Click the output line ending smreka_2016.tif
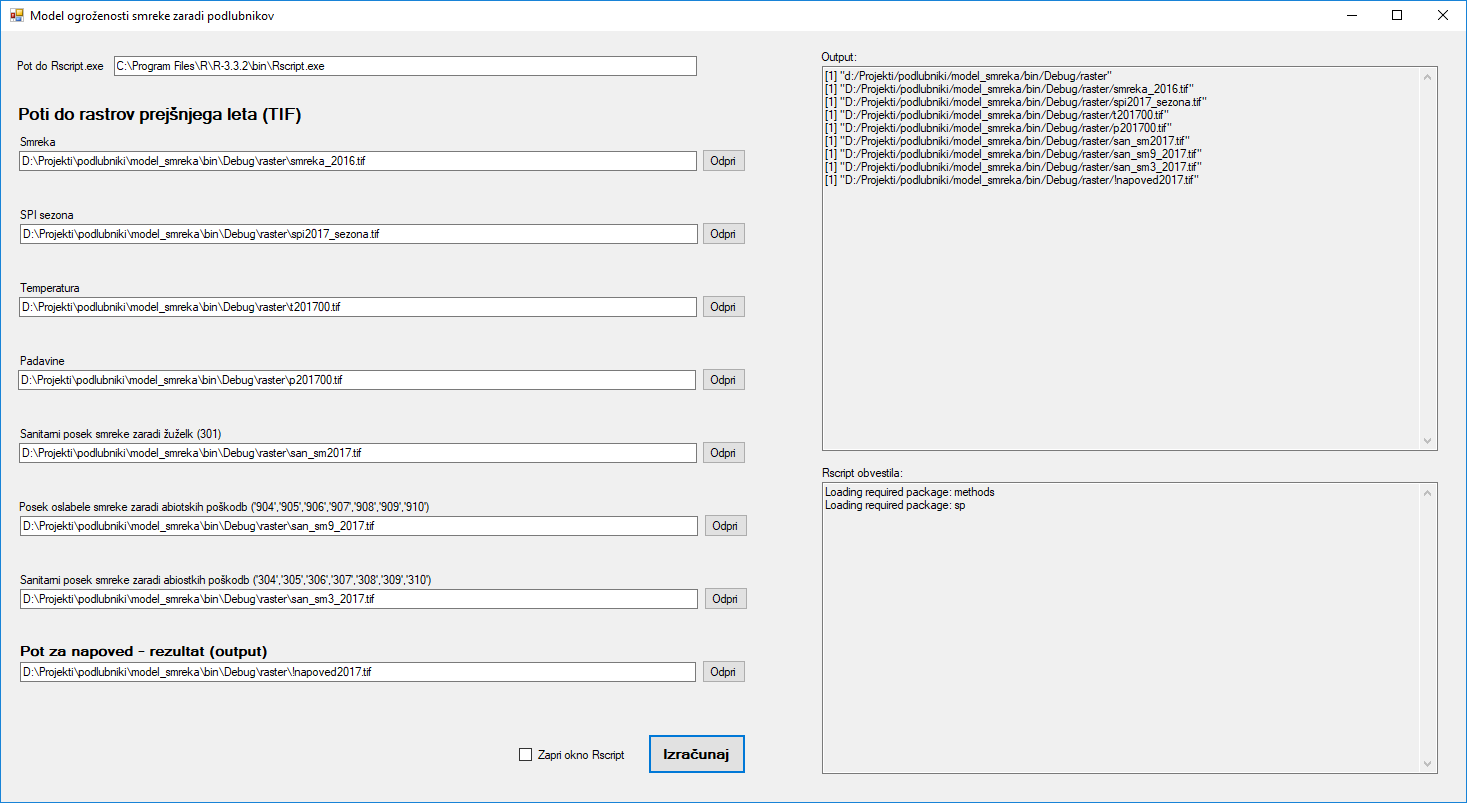The height and width of the screenshot is (803, 1467). tap(1010, 89)
